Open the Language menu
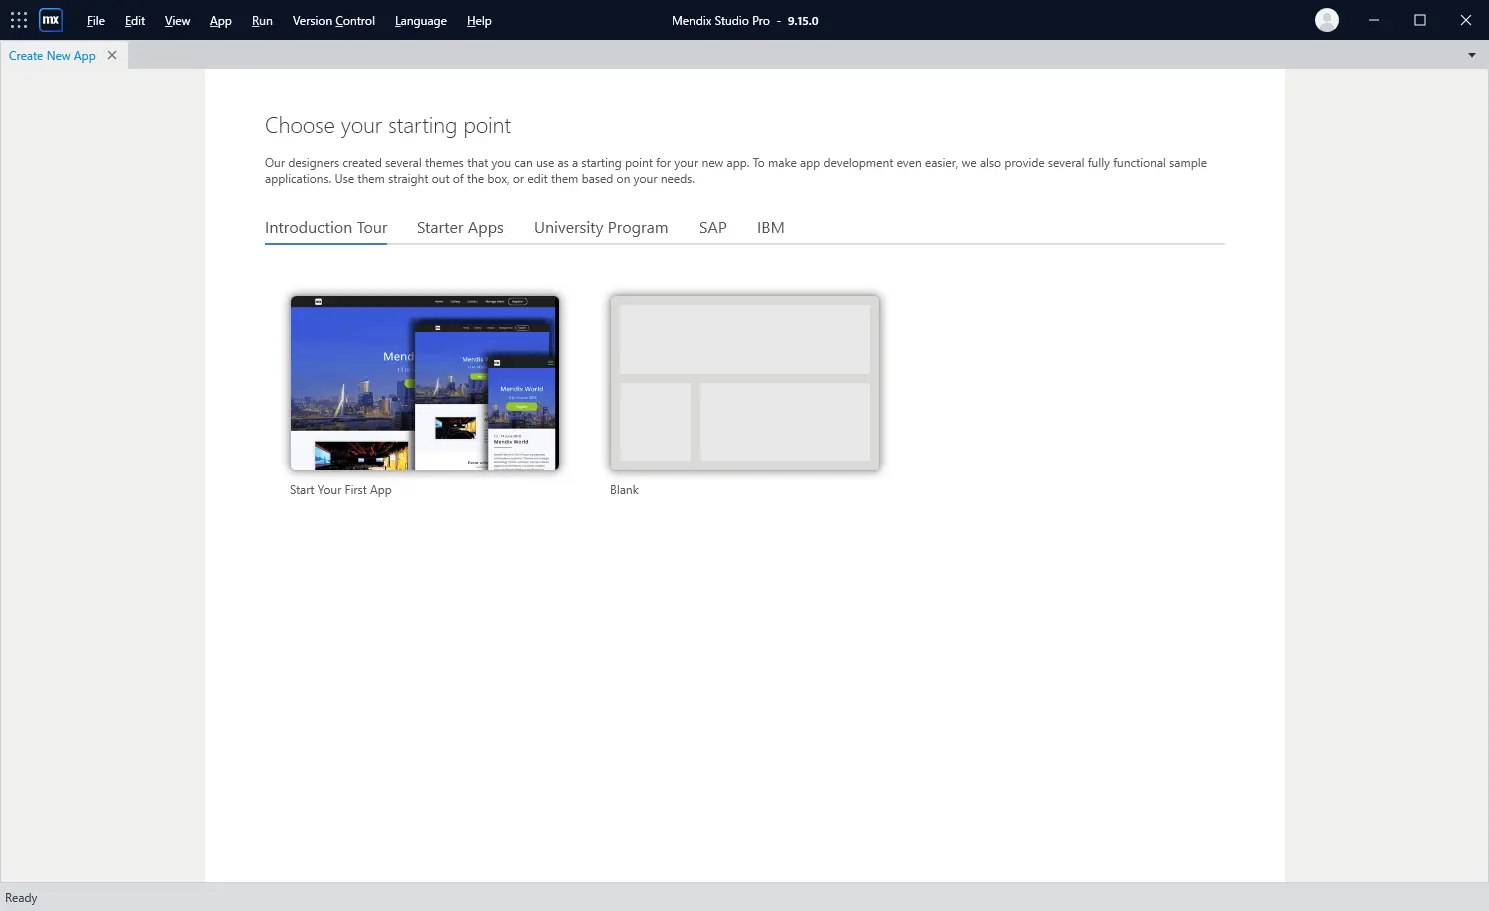Viewport: 1489px width, 911px height. pos(421,21)
